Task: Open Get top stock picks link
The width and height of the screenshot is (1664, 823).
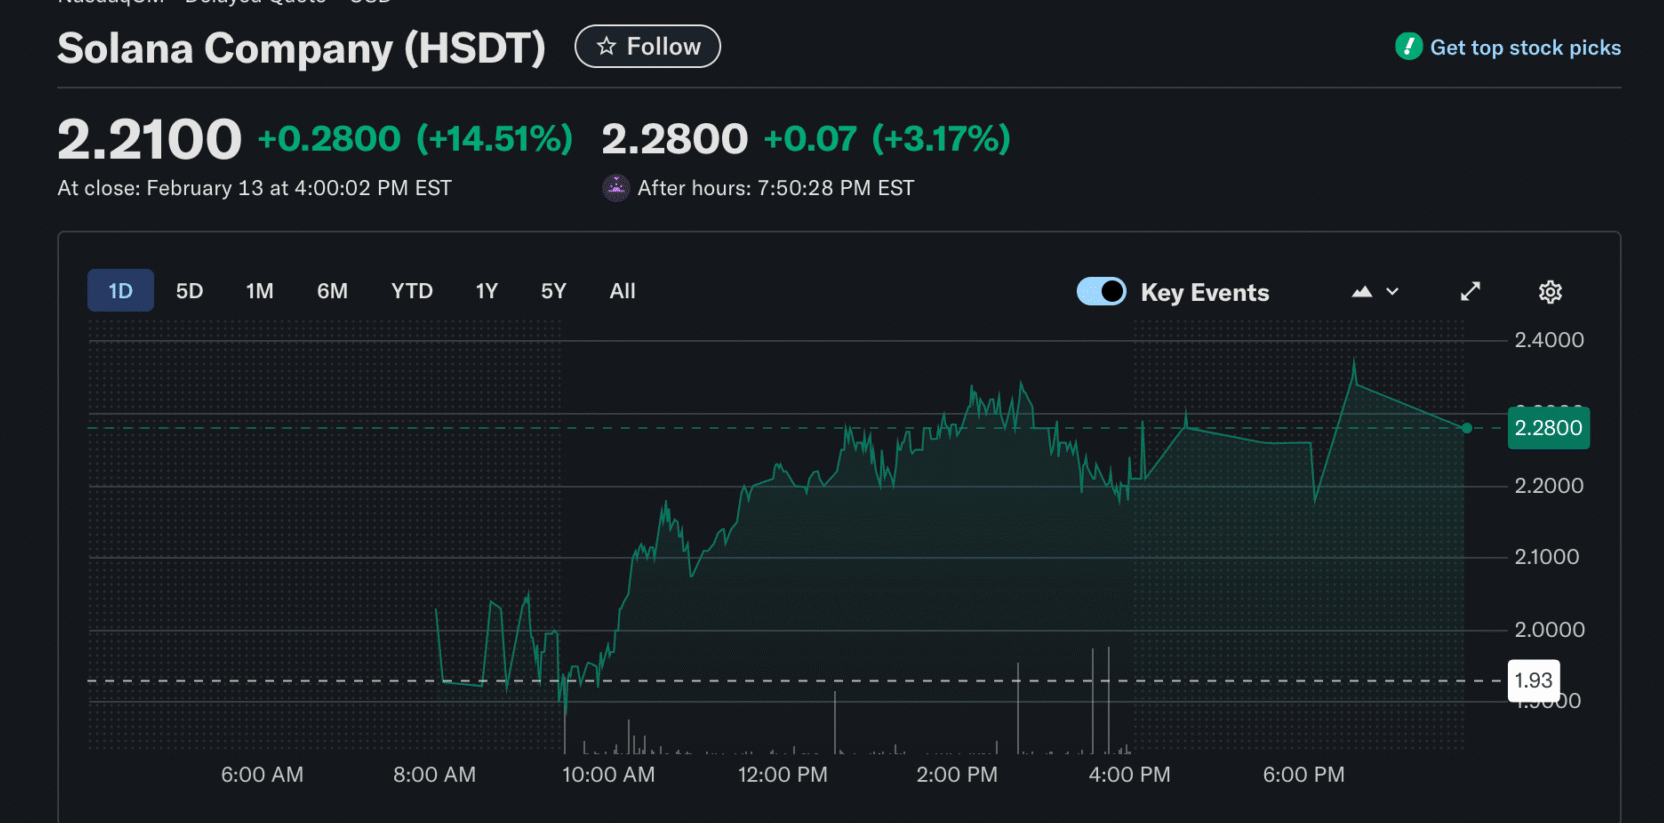Action: (1524, 48)
